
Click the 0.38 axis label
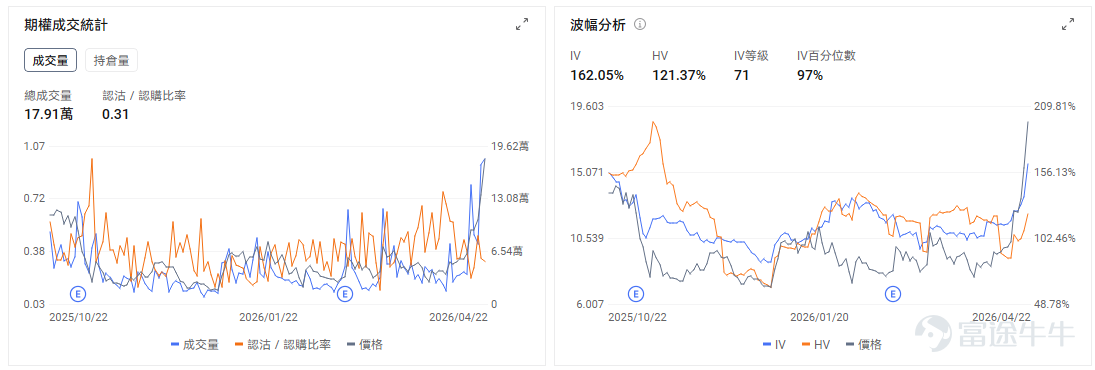coord(34,251)
